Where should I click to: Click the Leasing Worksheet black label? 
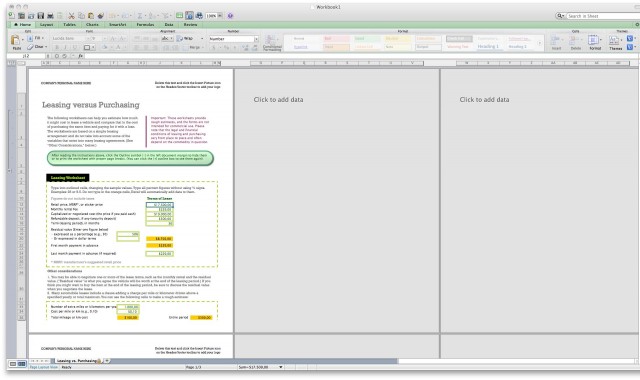(x=68, y=178)
